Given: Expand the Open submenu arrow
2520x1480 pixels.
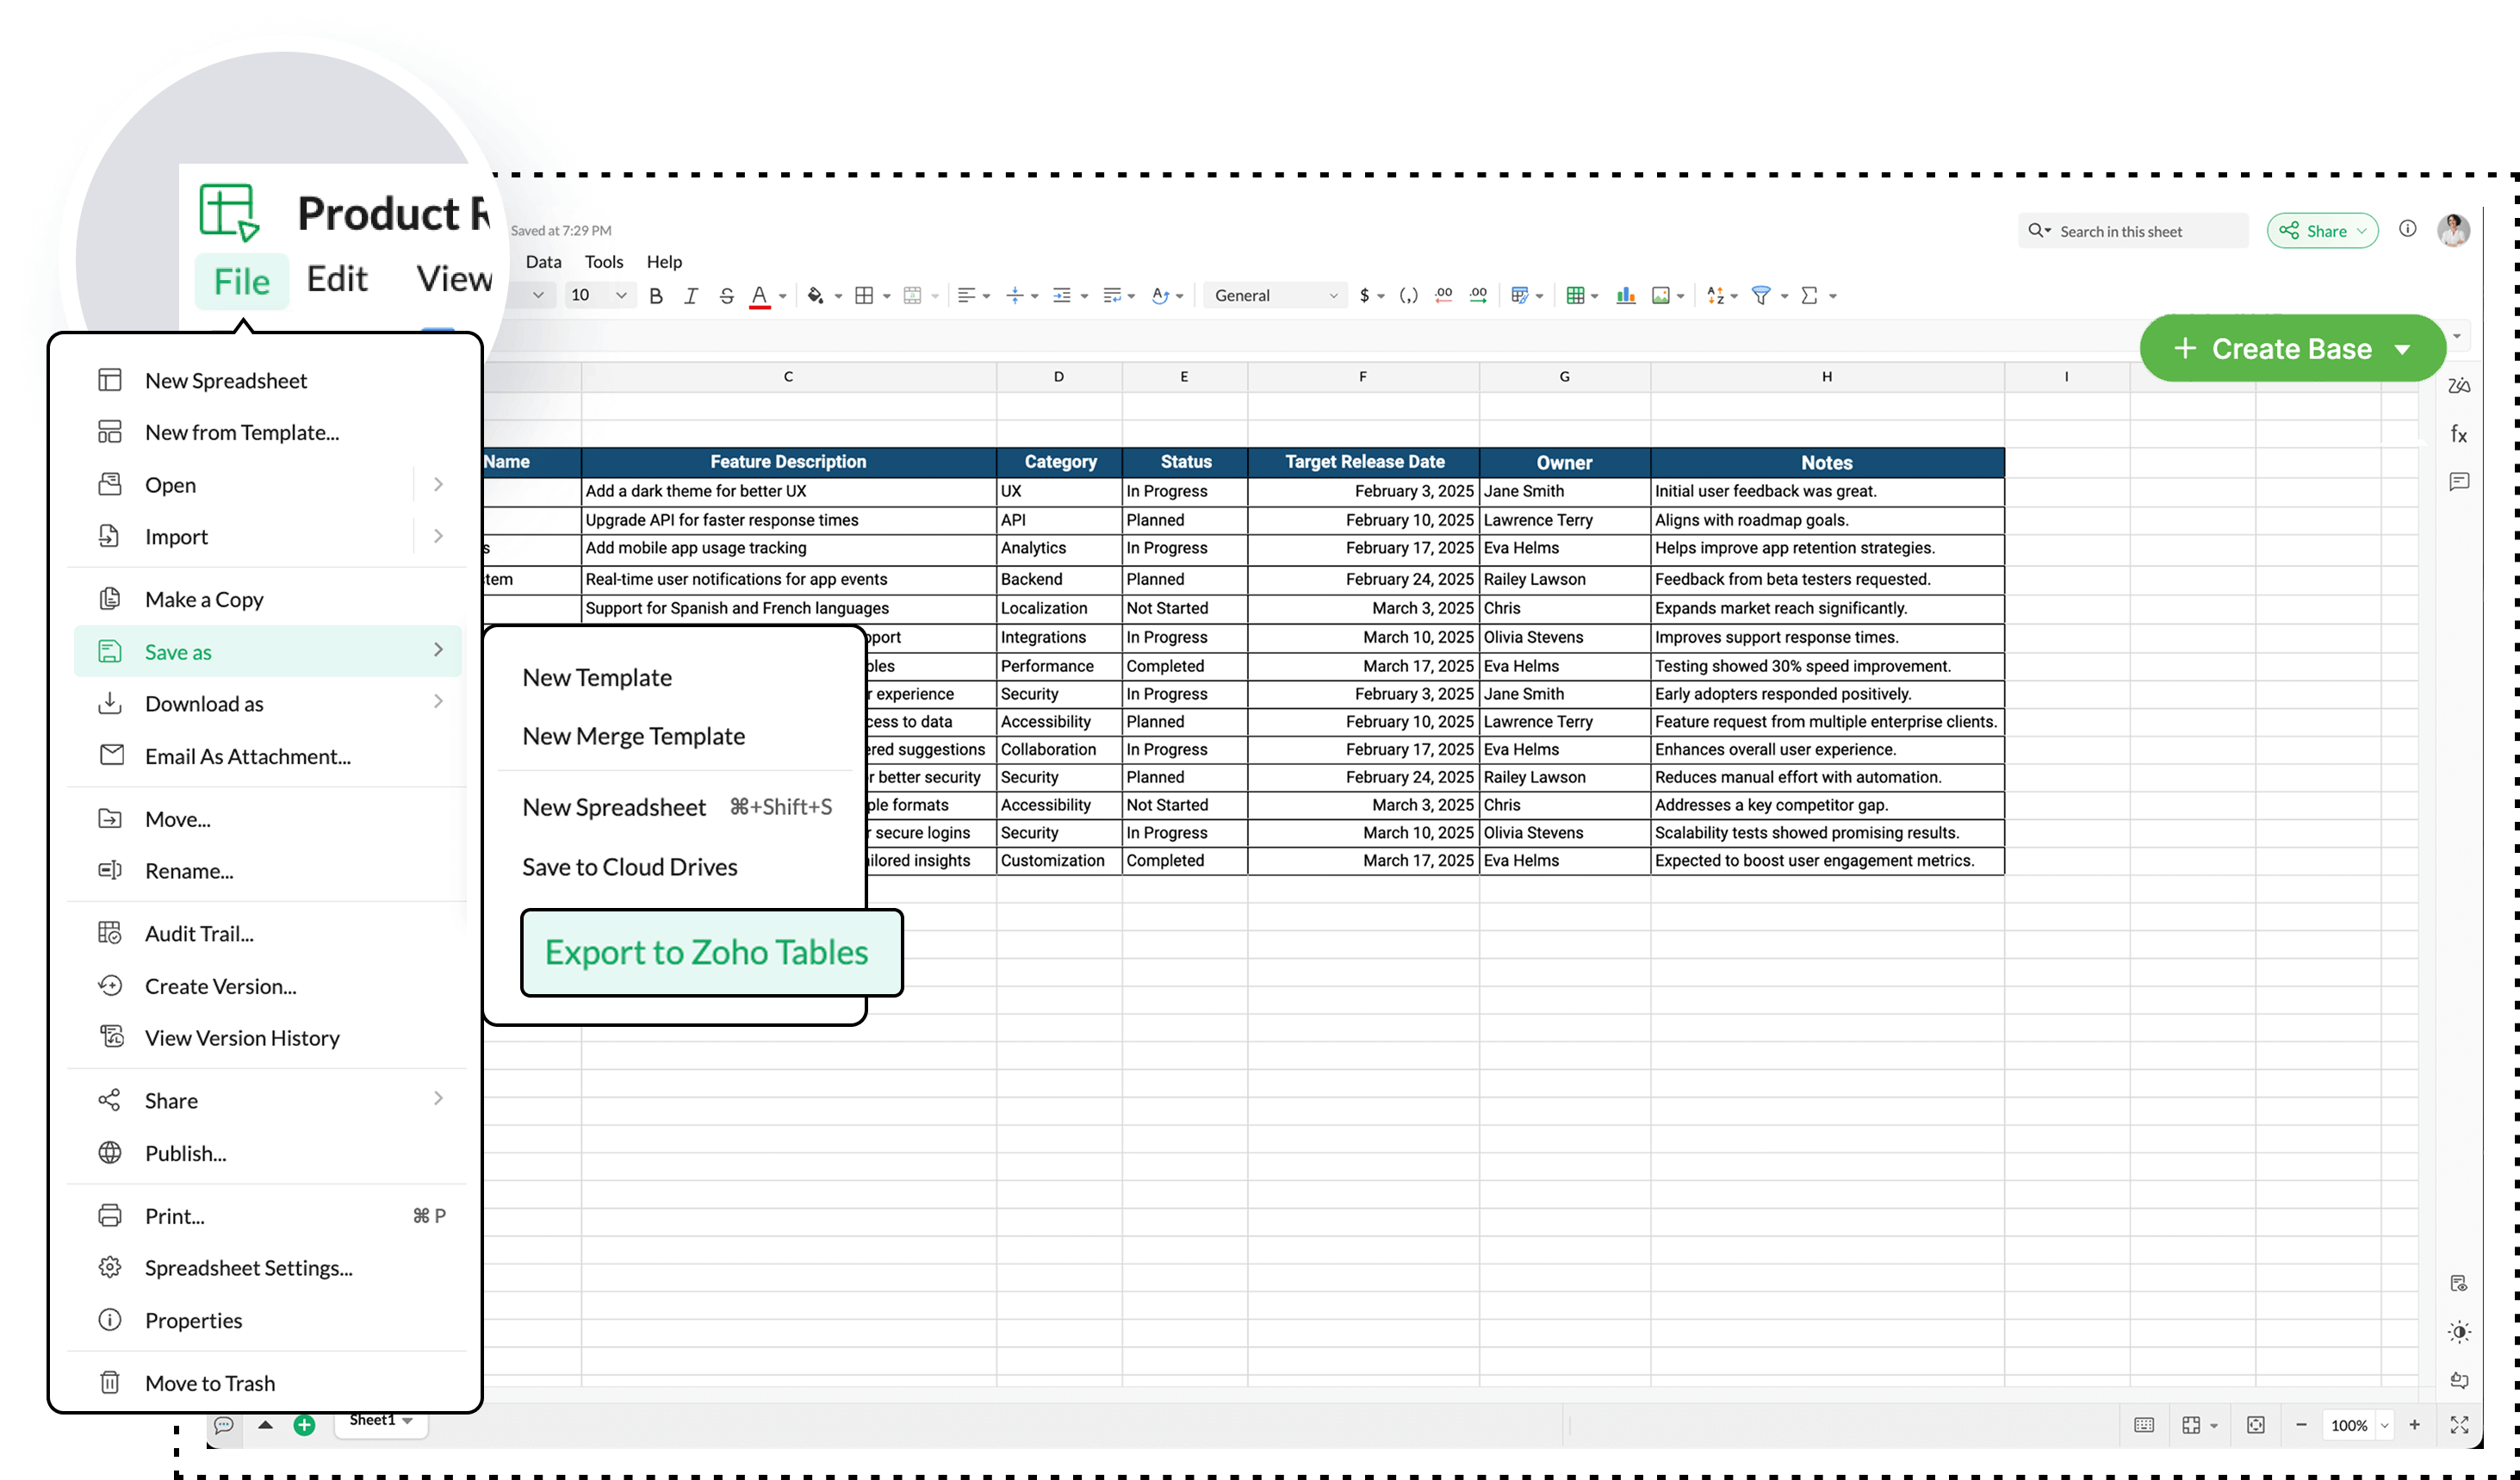Looking at the screenshot, I should [x=438, y=484].
